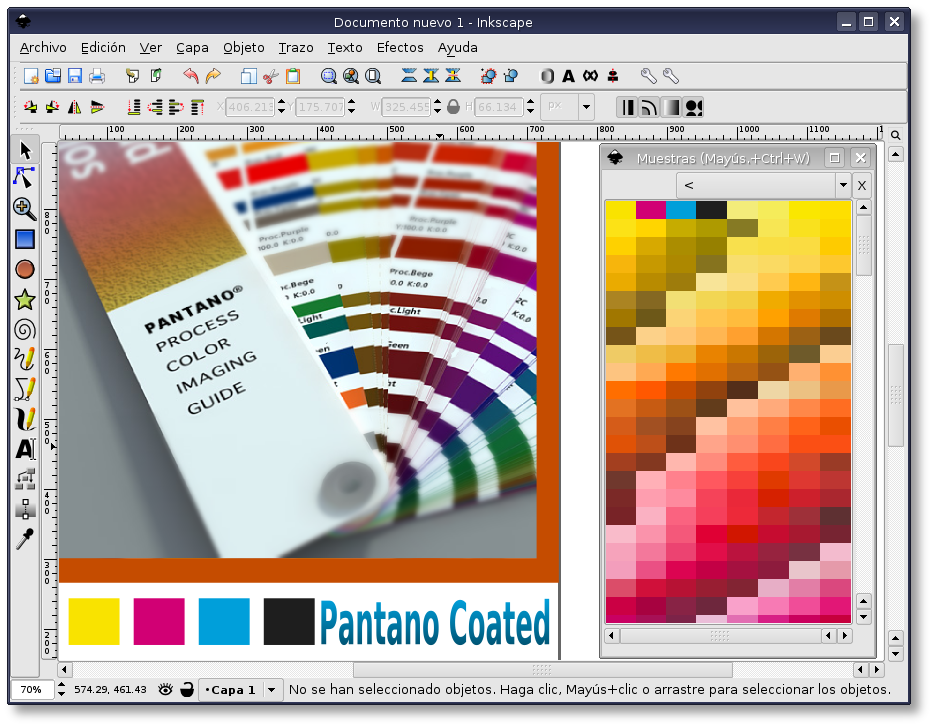The image size is (934, 728).
Task: Zoom to fit selection toolbar icon
Action: tap(328, 76)
